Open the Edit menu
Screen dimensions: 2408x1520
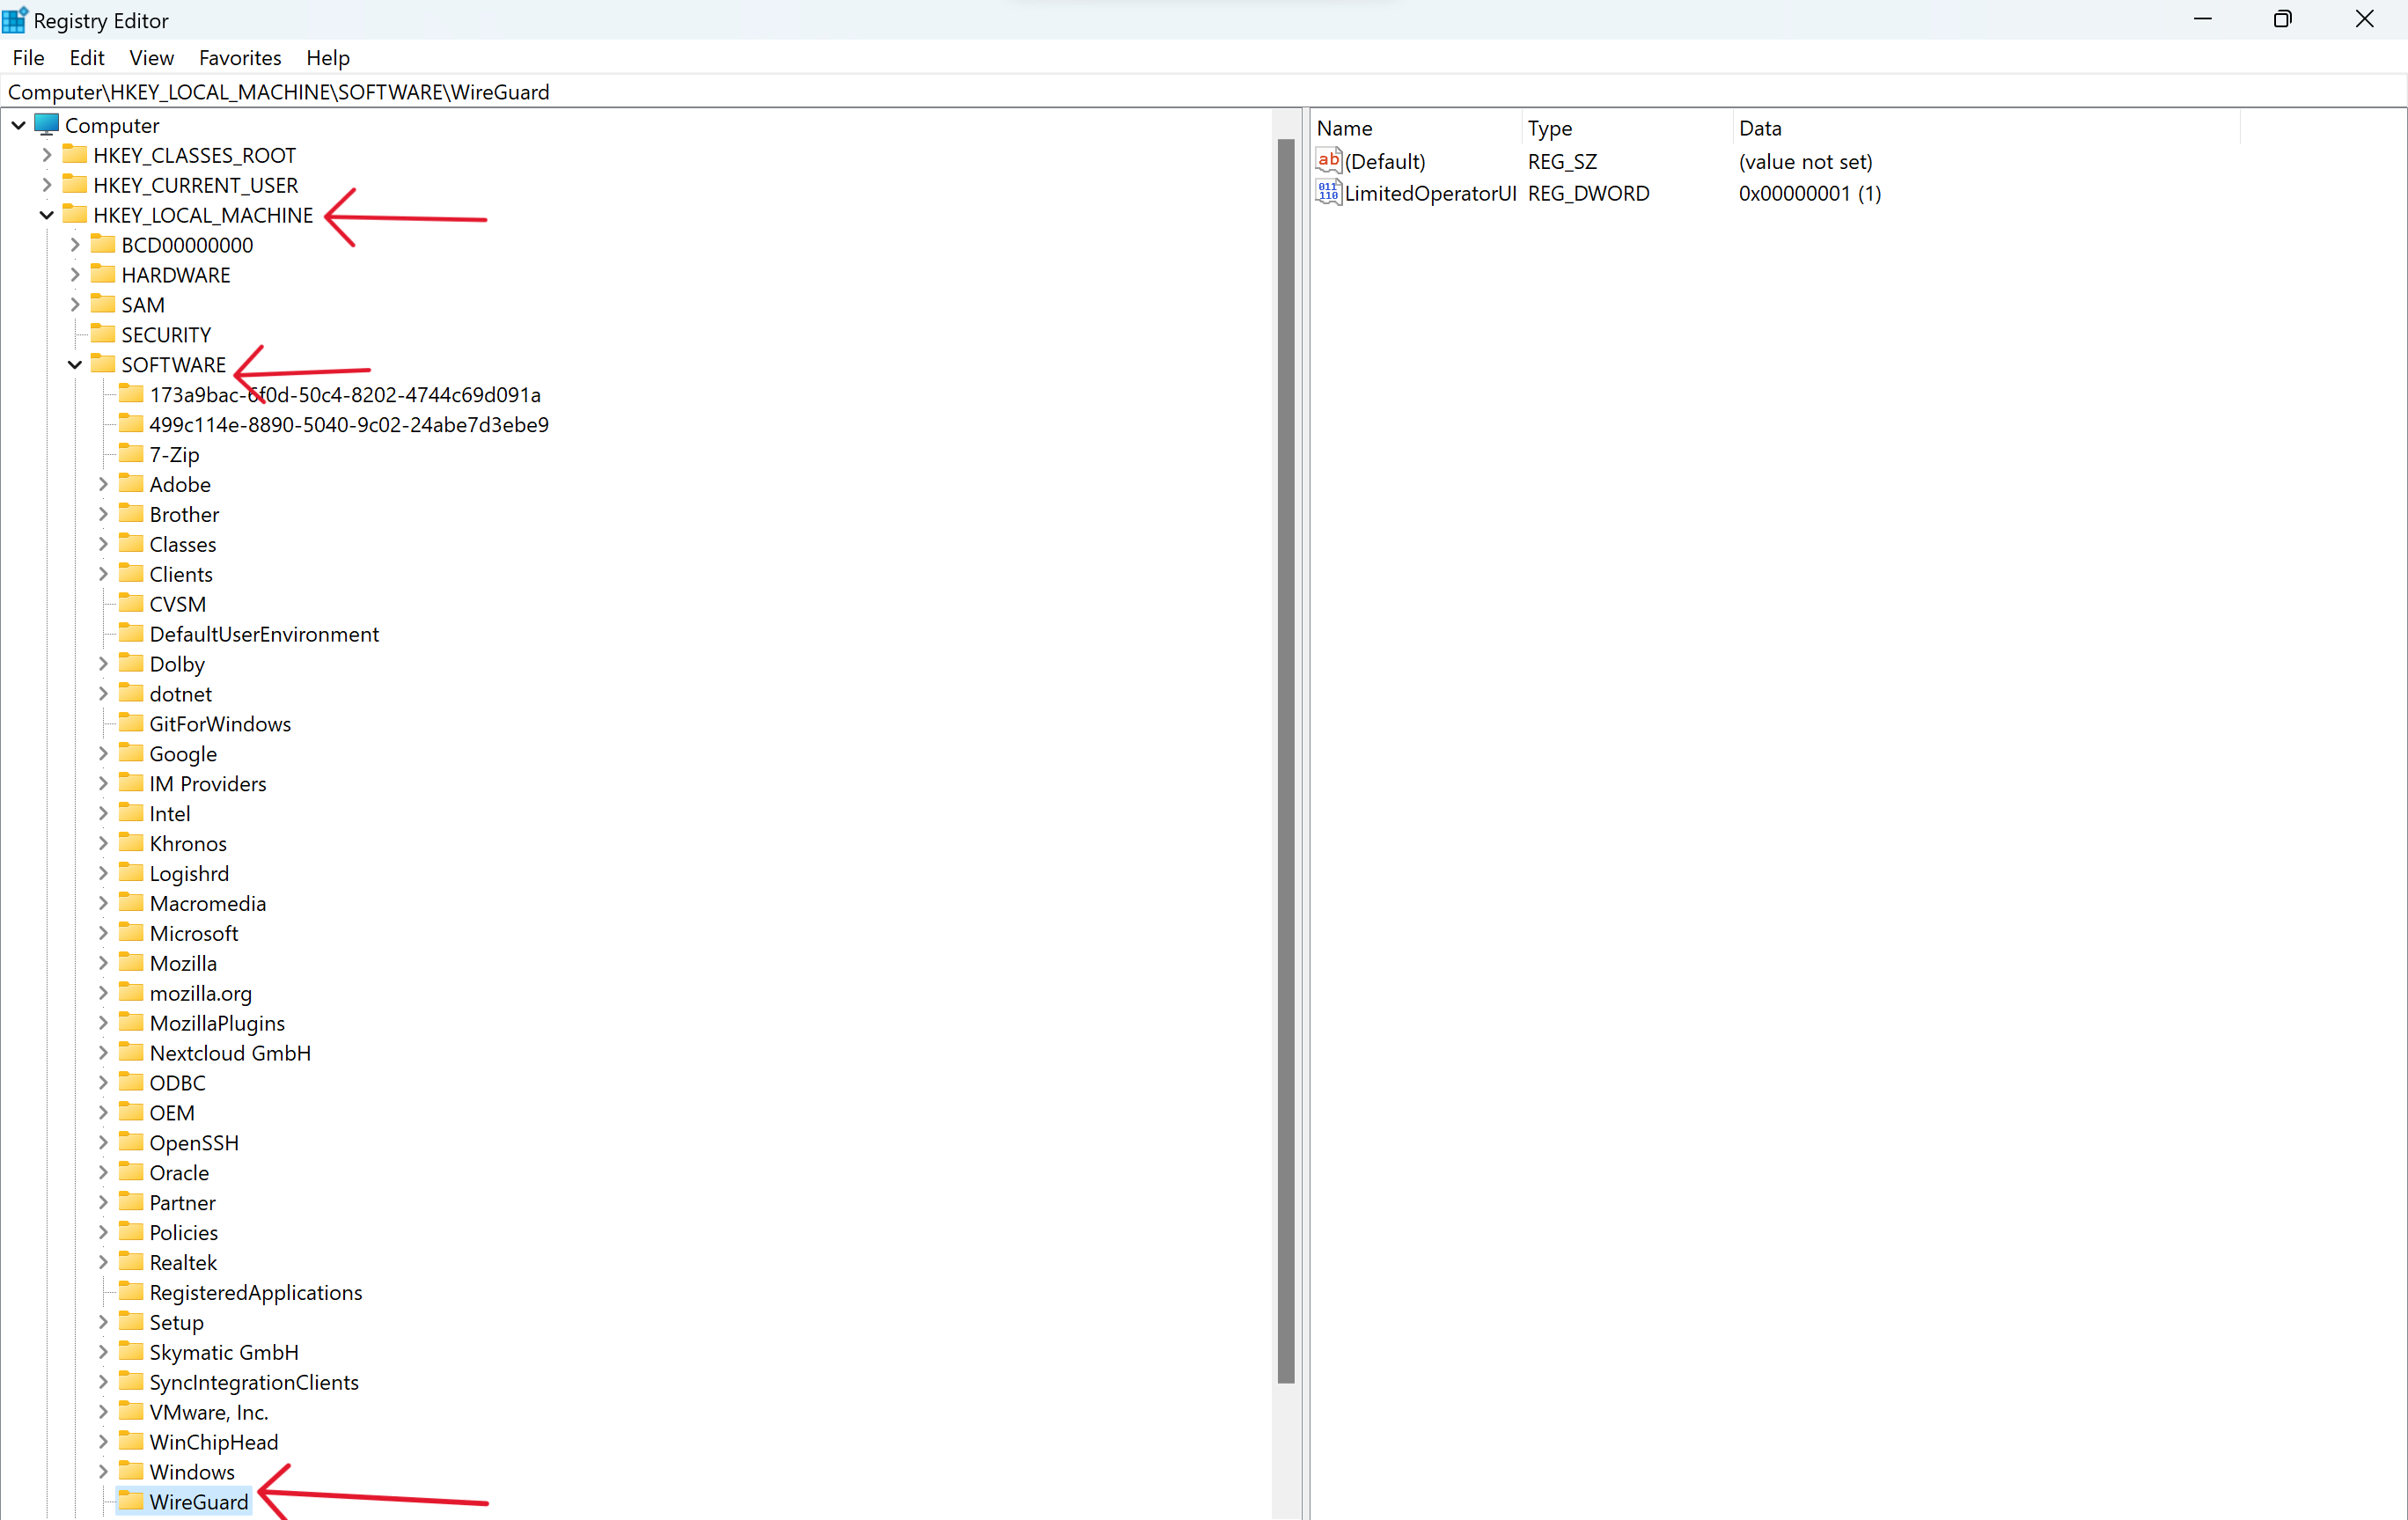click(x=87, y=58)
